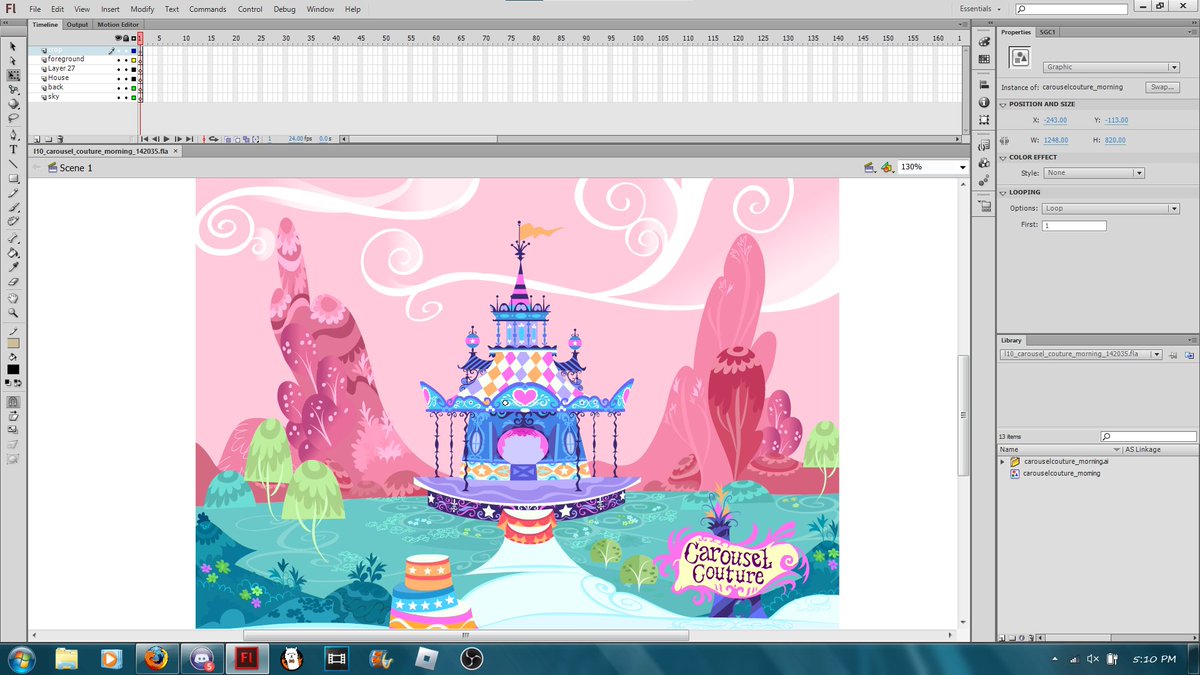
Task: Open the Info panel icon in dock
Action: (x=984, y=102)
